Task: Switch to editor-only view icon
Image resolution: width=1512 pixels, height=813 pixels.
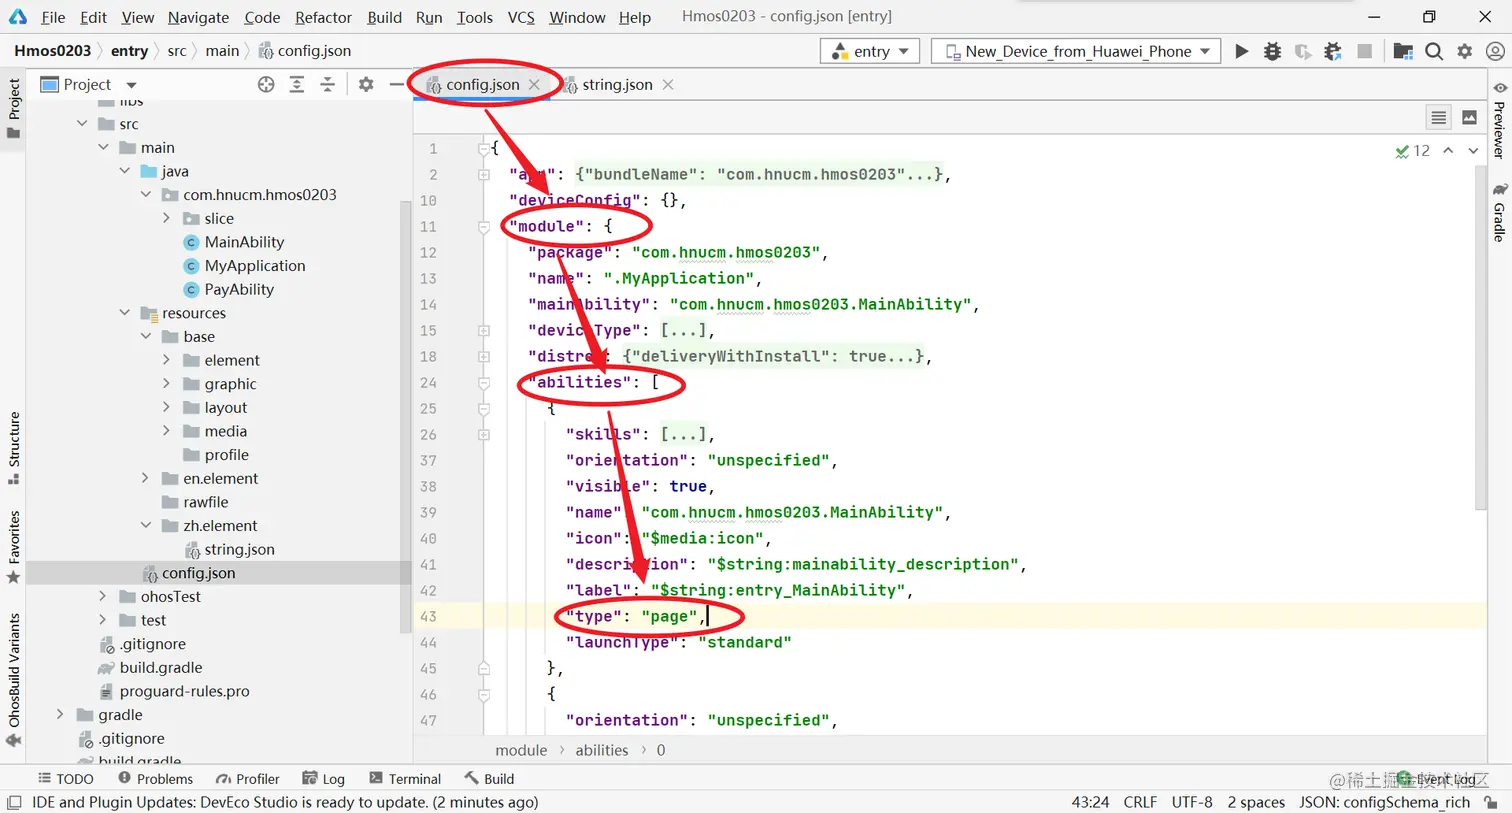Action: [x=1438, y=118]
